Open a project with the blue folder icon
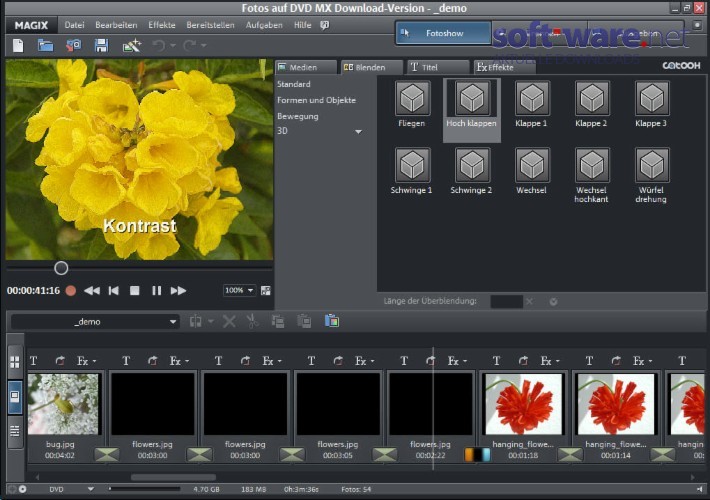This screenshot has height=500, width=710. 45,45
